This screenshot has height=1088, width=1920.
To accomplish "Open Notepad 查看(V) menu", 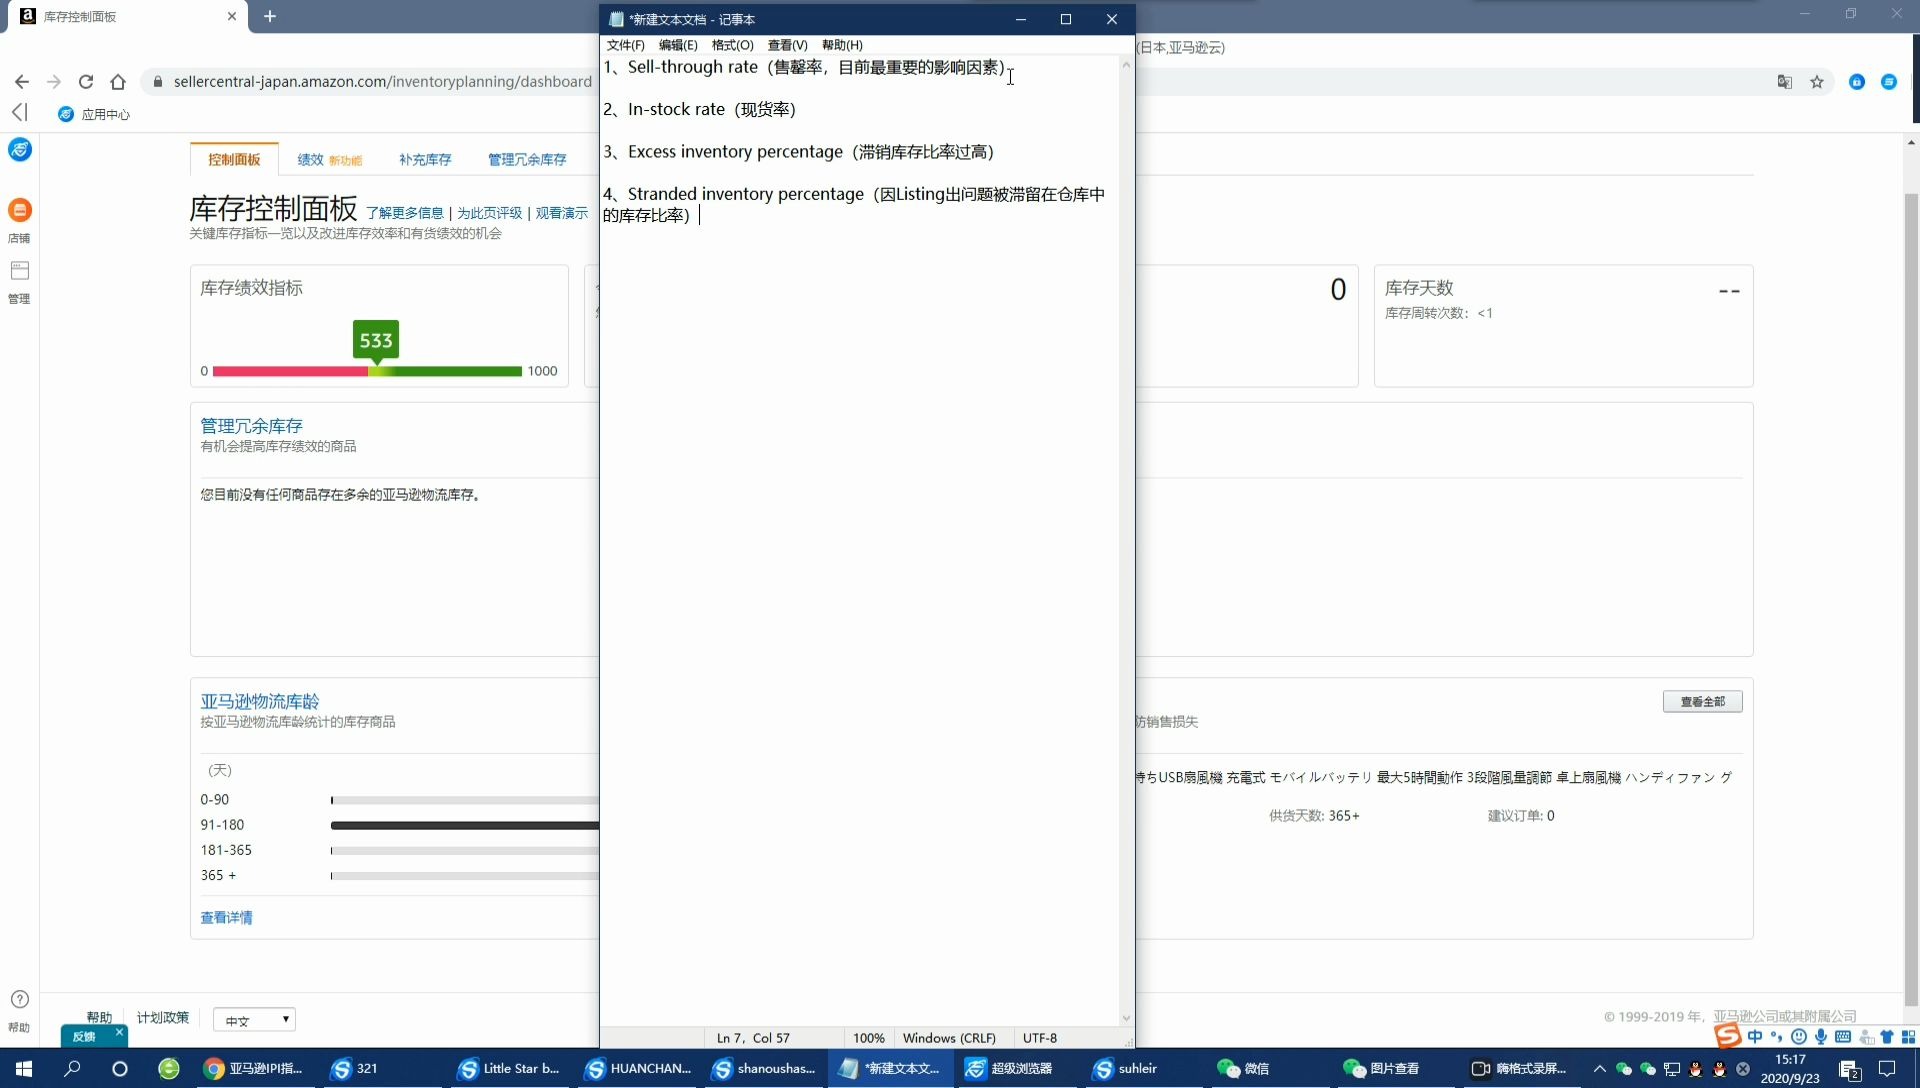I will click(x=787, y=45).
